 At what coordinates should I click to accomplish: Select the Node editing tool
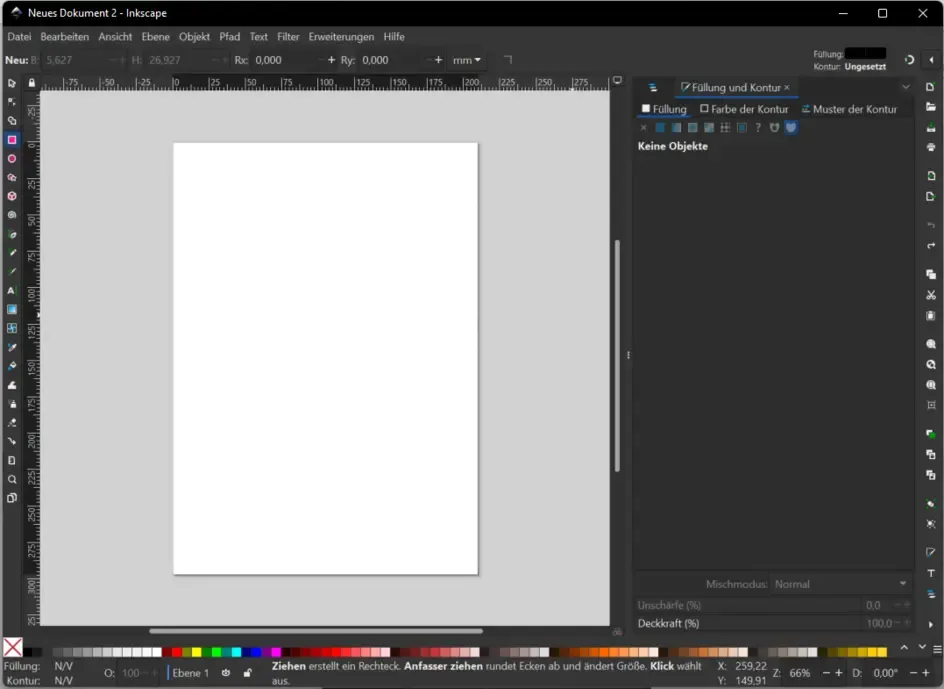click(x=12, y=100)
